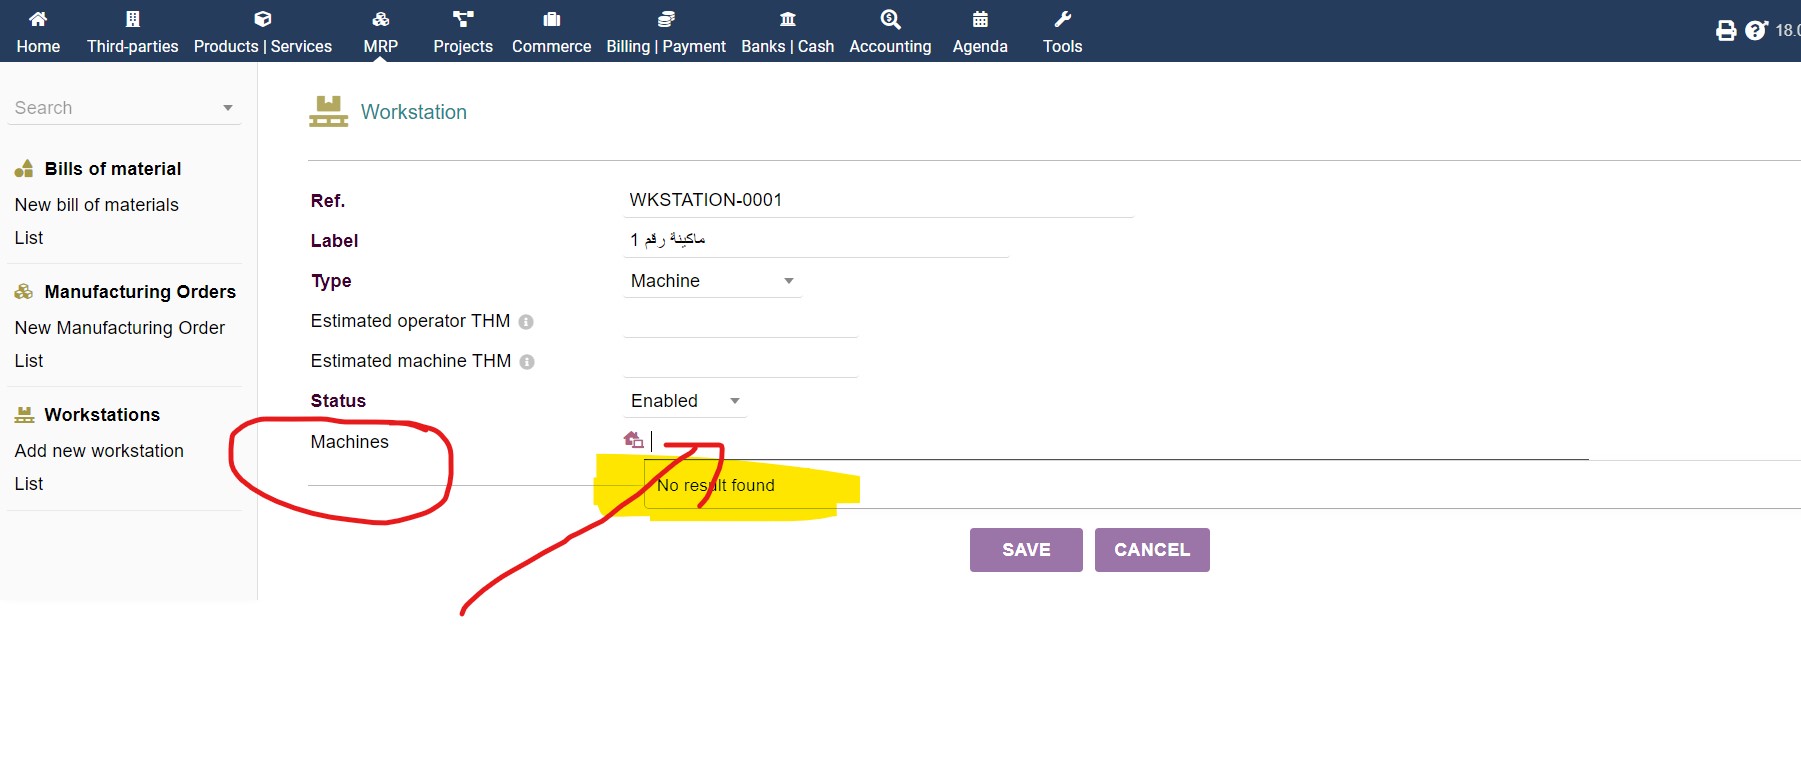The image size is (1801, 775).
Task: Open Tools wrench icon
Action: pos(1063,19)
